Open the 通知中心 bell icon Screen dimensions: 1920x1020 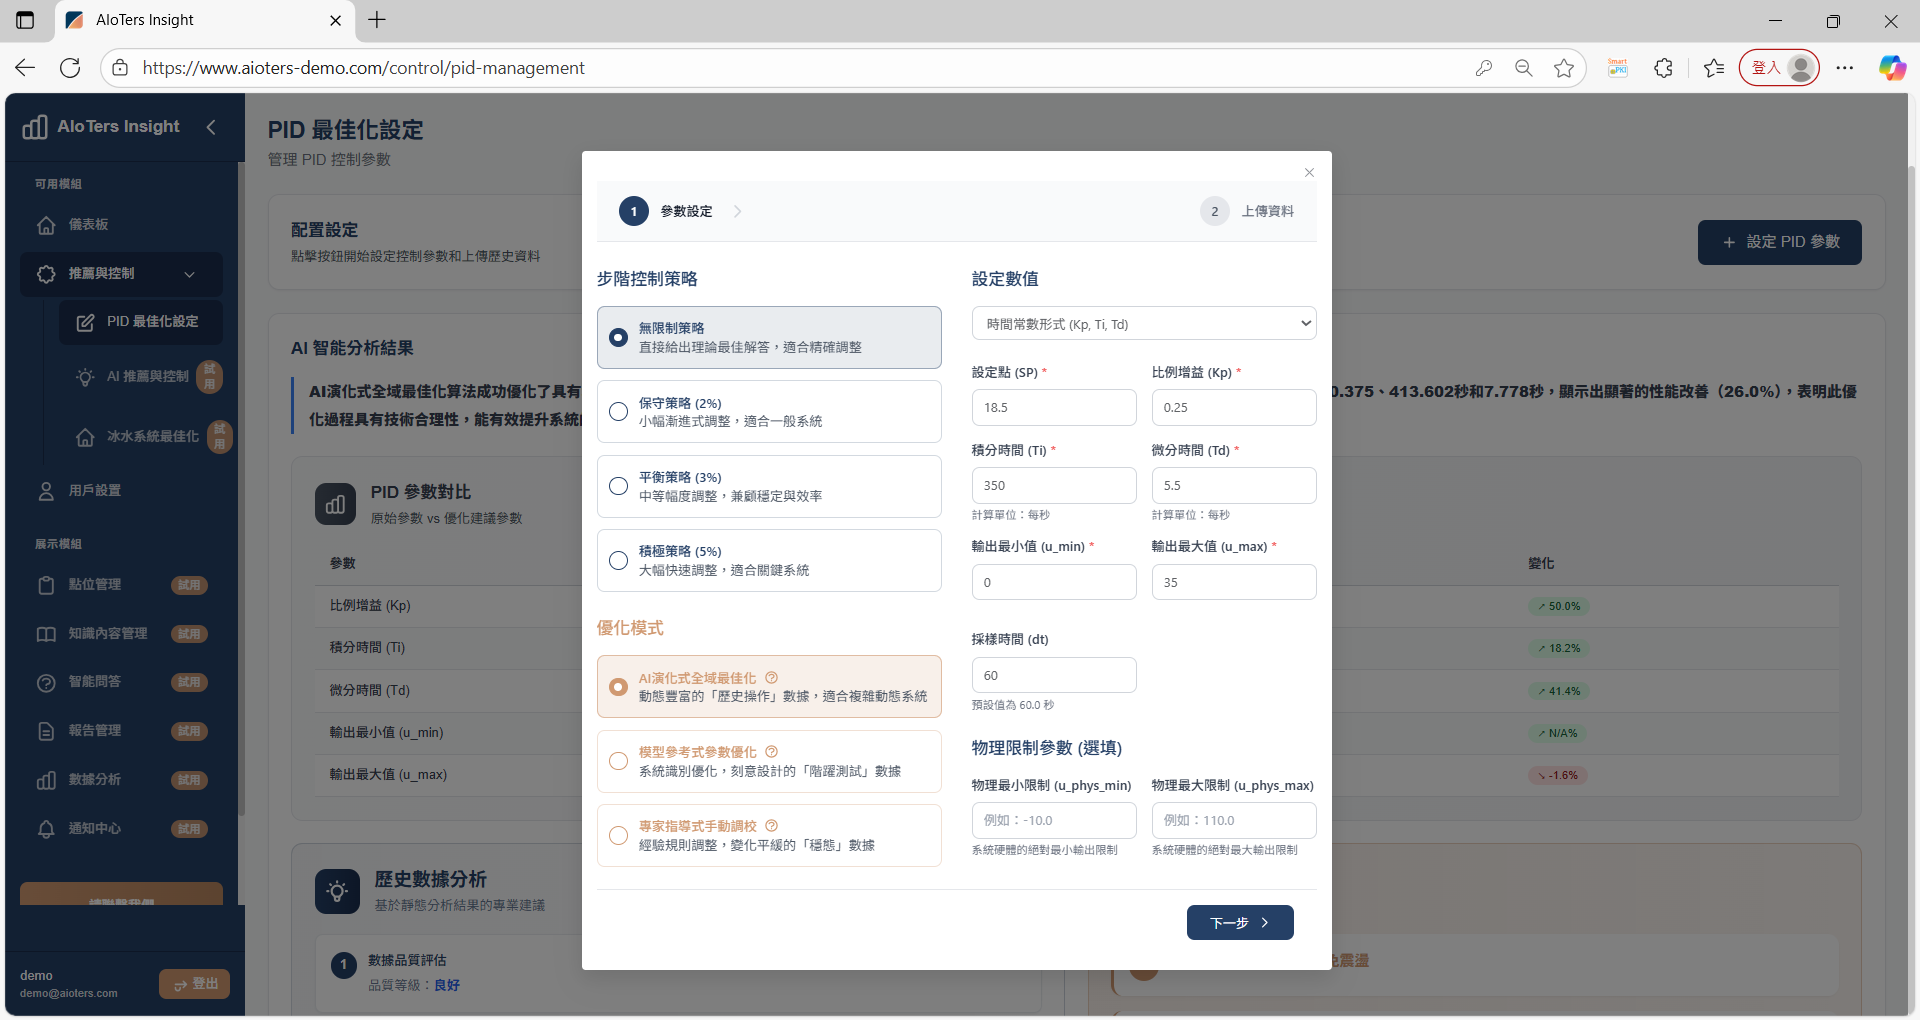pyautogui.click(x=47, y=829)
